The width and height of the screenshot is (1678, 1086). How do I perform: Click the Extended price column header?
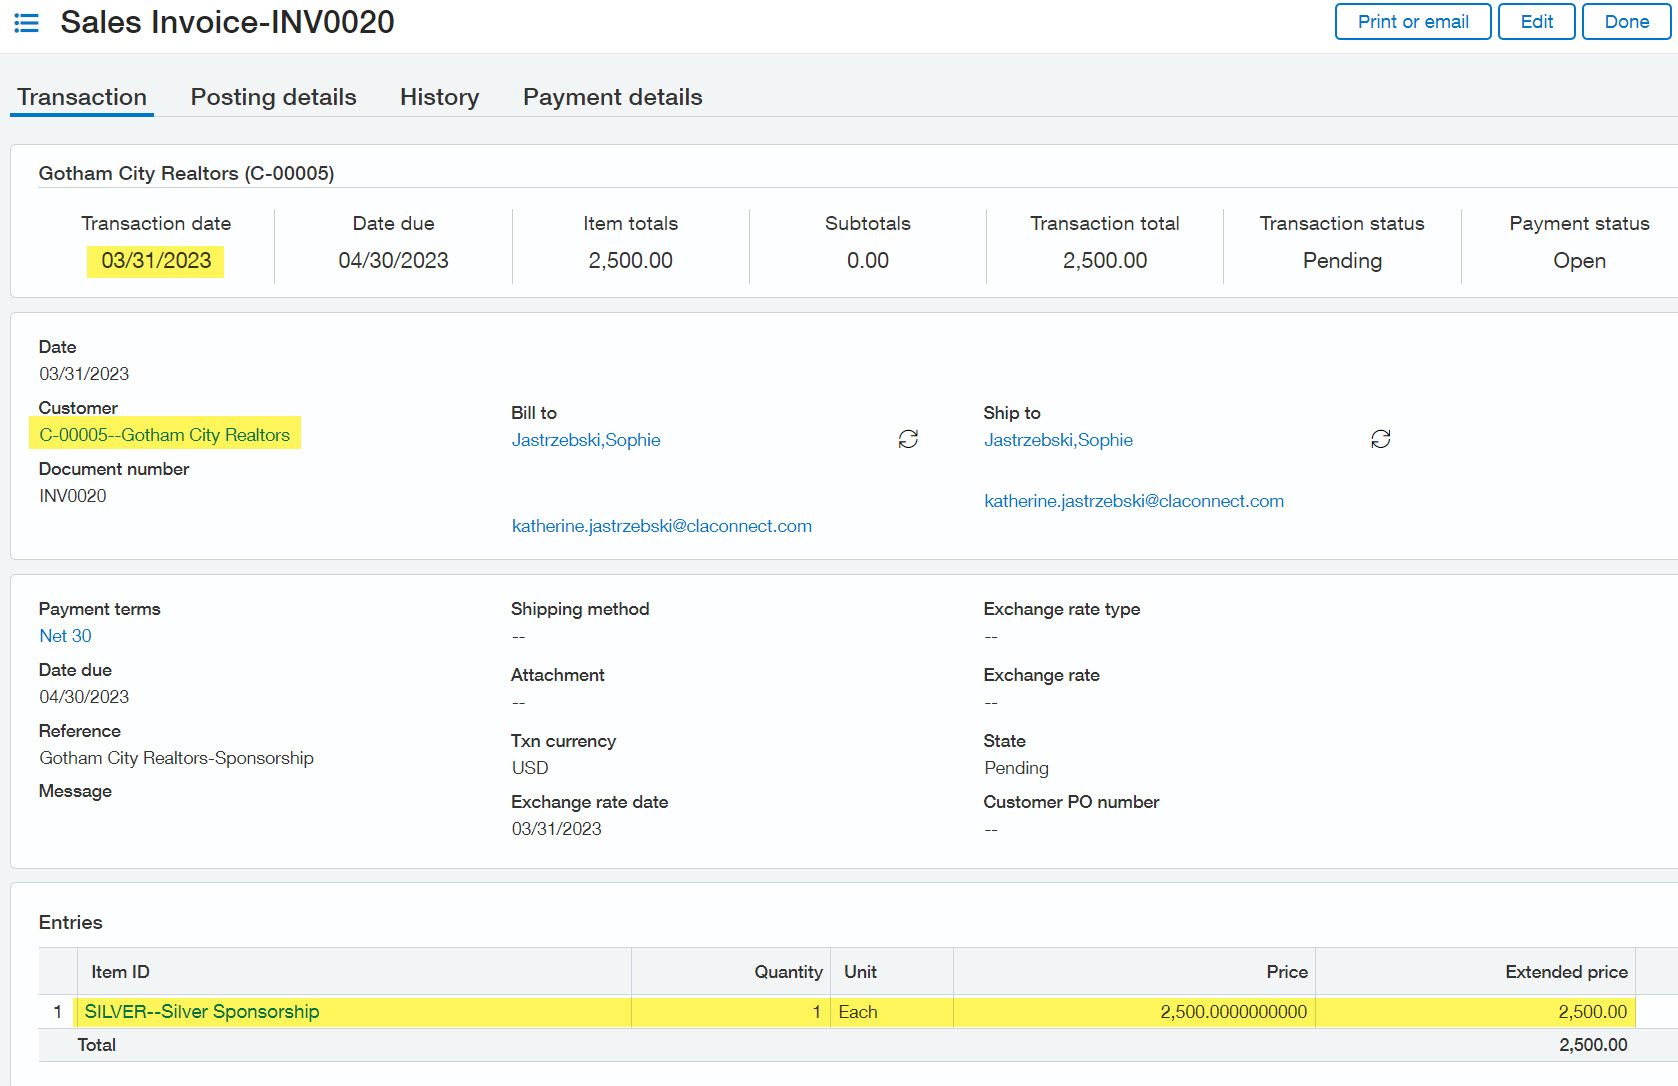coord(1565,972)
